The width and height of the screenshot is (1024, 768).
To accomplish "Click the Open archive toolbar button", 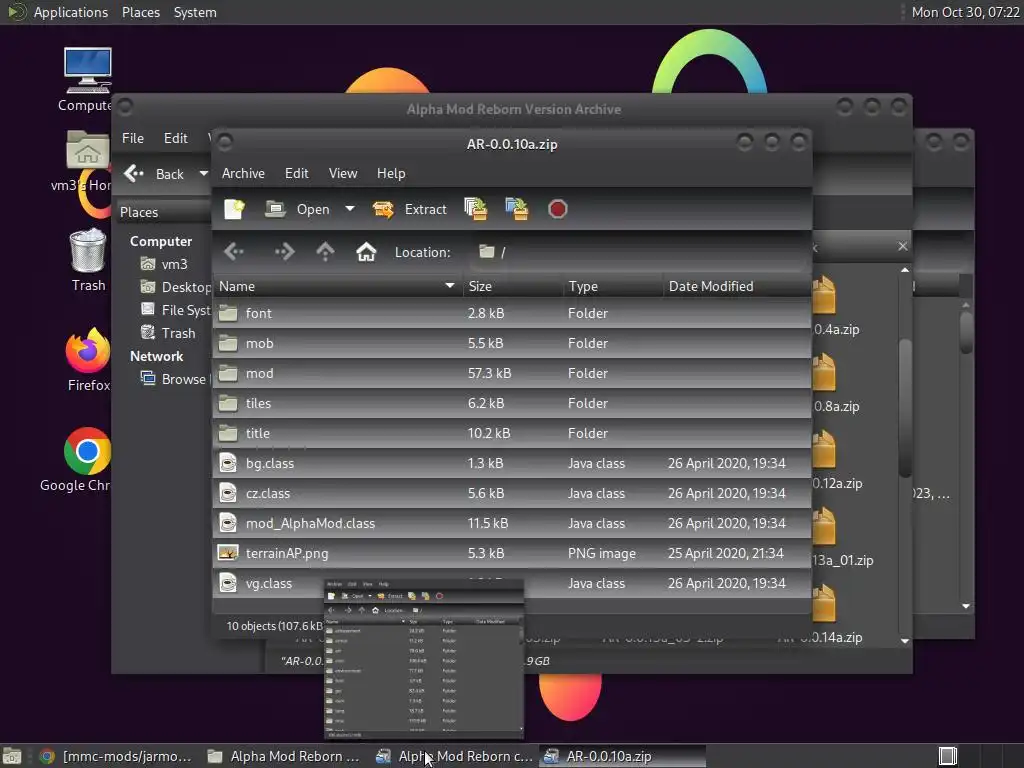I will [x=298, y=210].
